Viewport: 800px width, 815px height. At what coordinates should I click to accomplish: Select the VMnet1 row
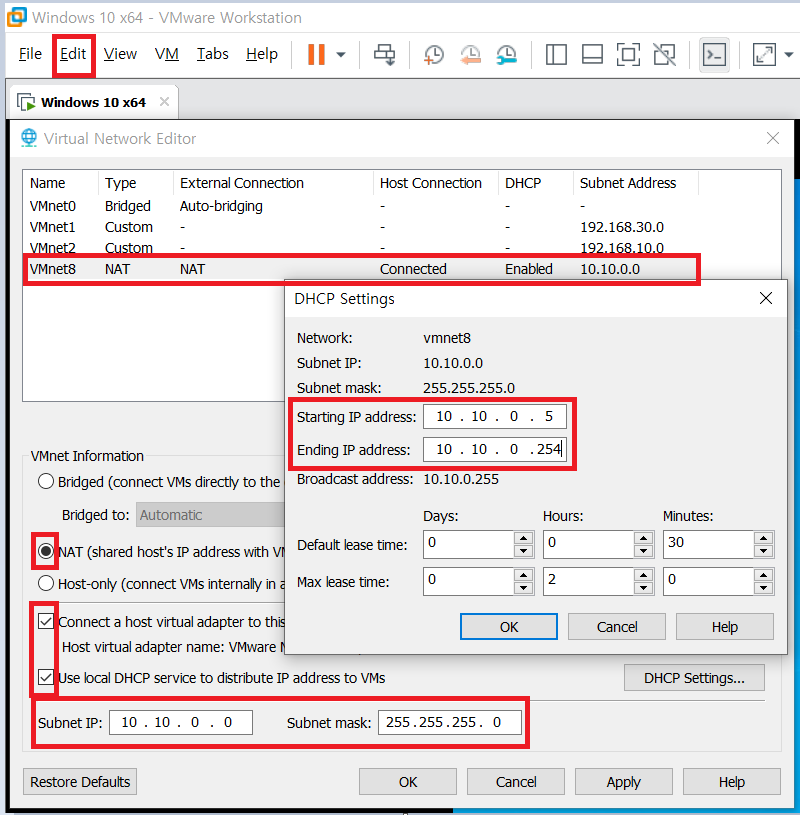point(402,227)
